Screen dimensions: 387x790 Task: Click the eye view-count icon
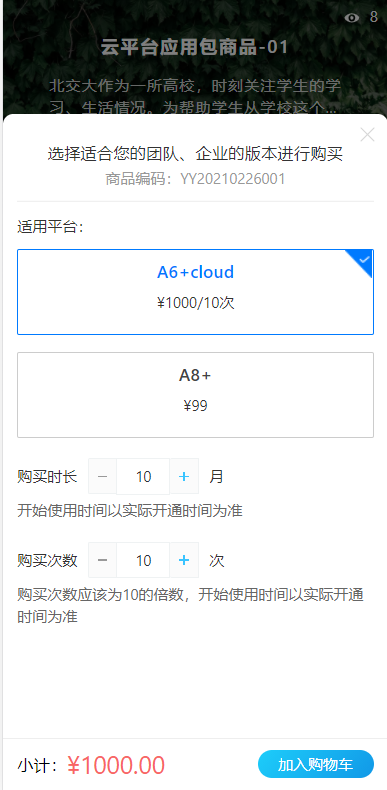point(352,18)
